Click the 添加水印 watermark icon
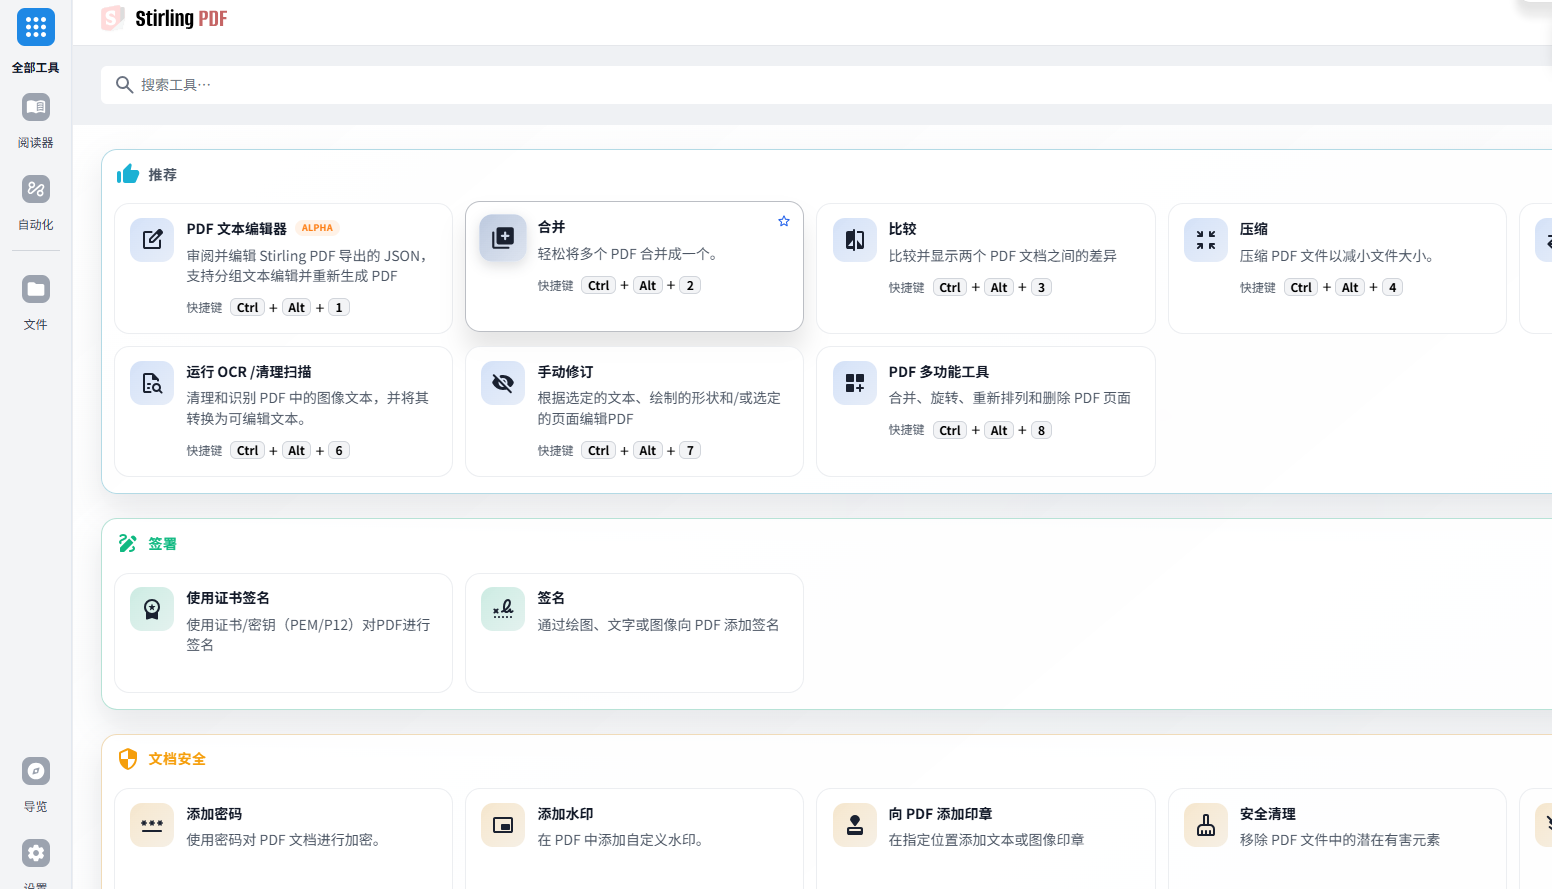 click(503, 825)
